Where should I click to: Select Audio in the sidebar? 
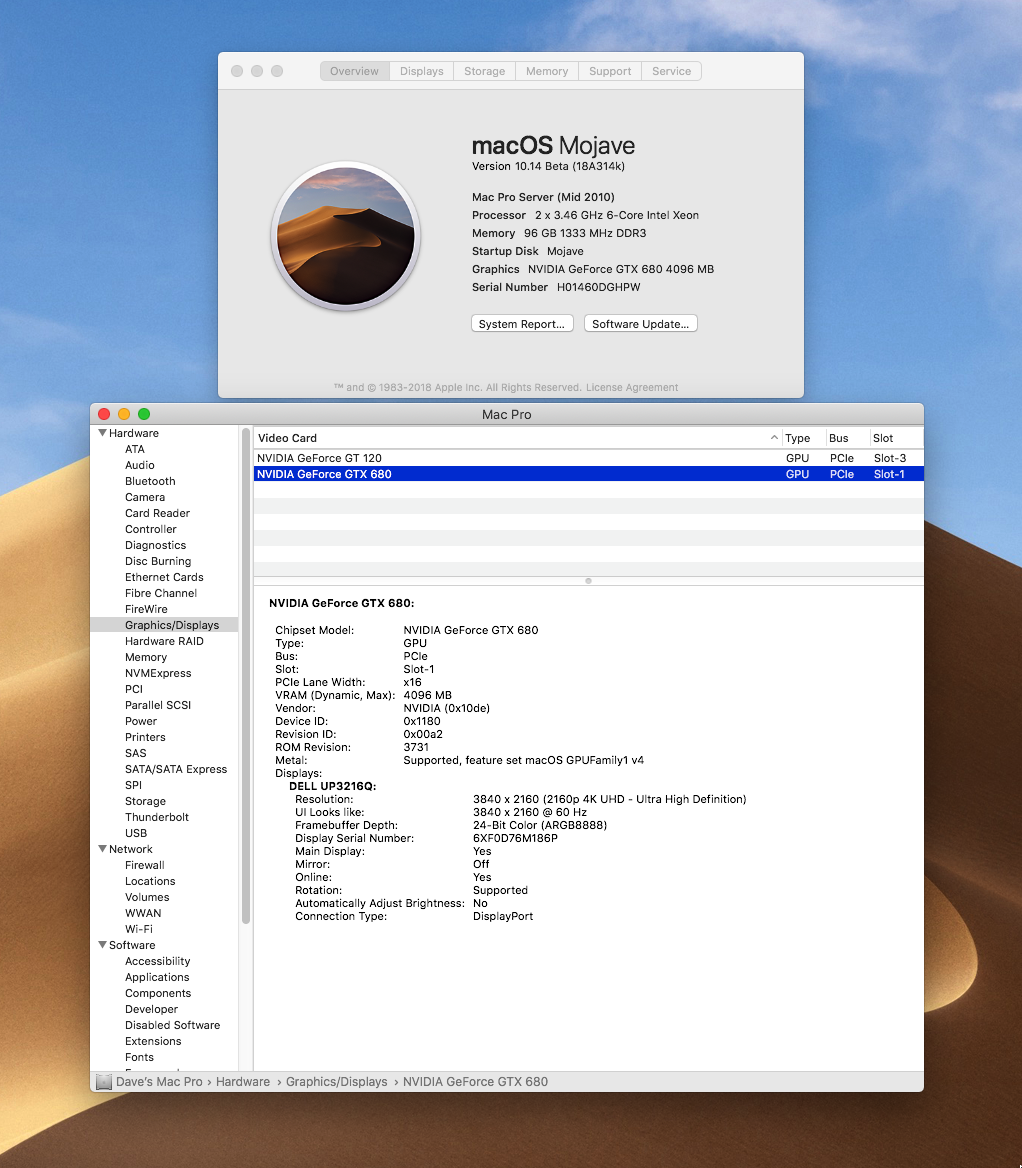point(140,465)
